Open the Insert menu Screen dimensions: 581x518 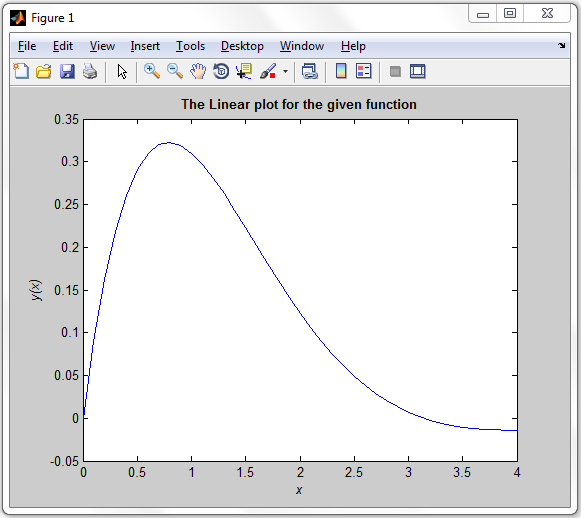[x=145, y=46]
